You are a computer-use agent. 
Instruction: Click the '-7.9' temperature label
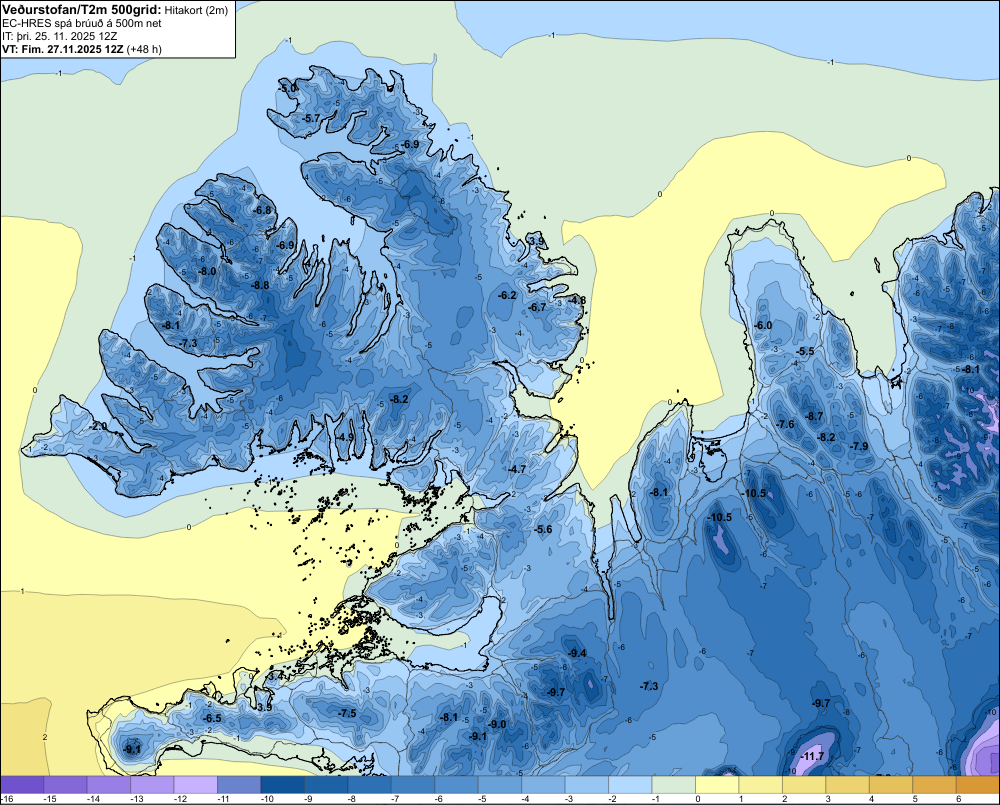(x=858, y=447)
